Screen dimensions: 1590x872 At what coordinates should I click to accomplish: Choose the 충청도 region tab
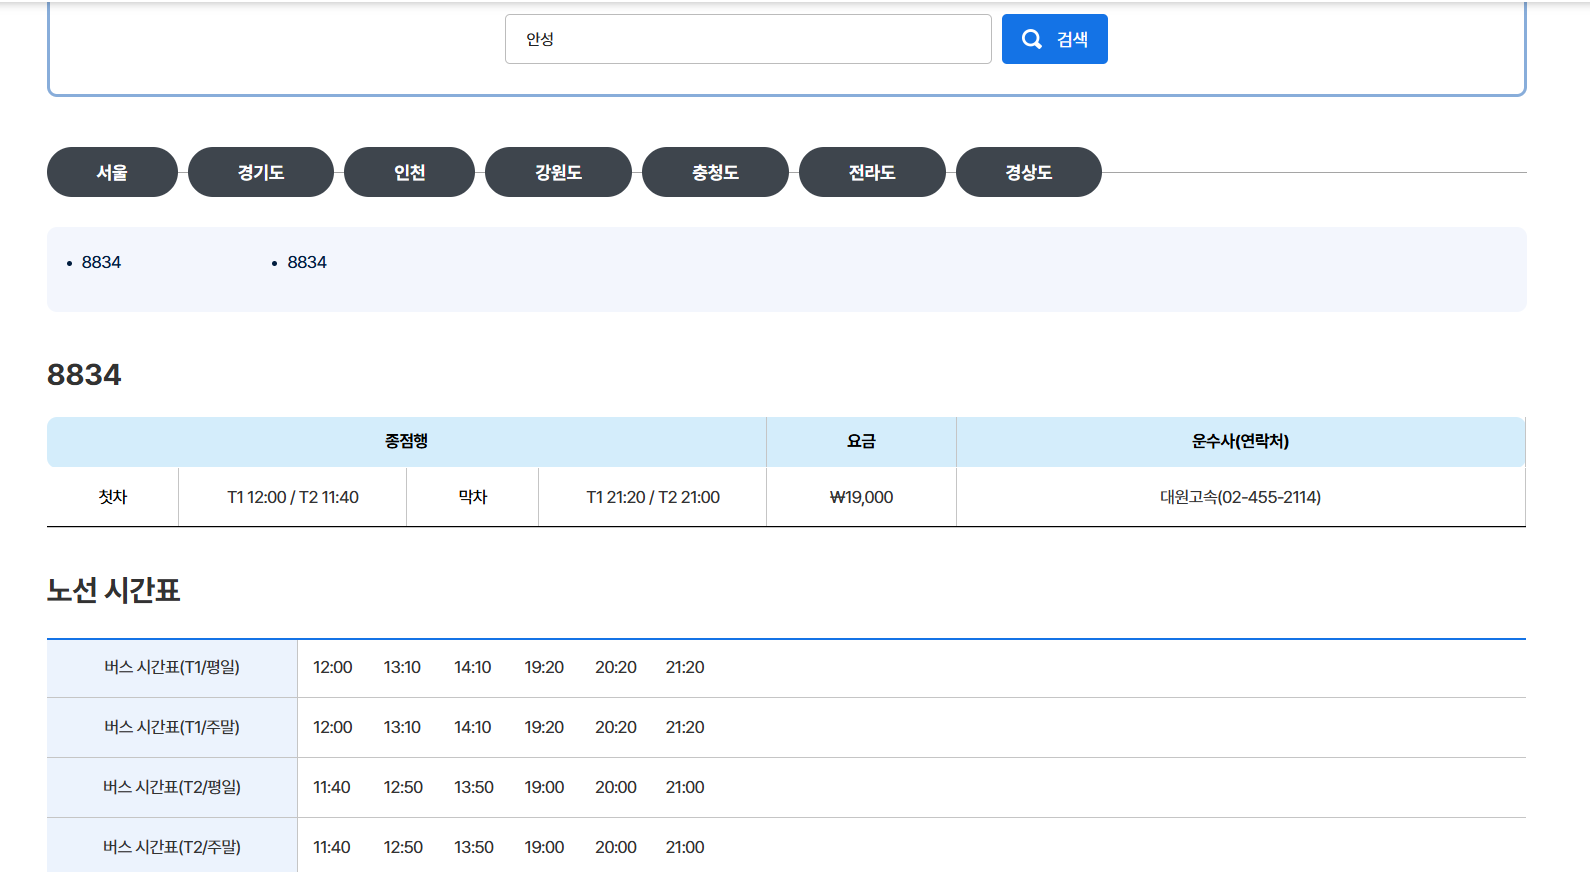(715, 172)
